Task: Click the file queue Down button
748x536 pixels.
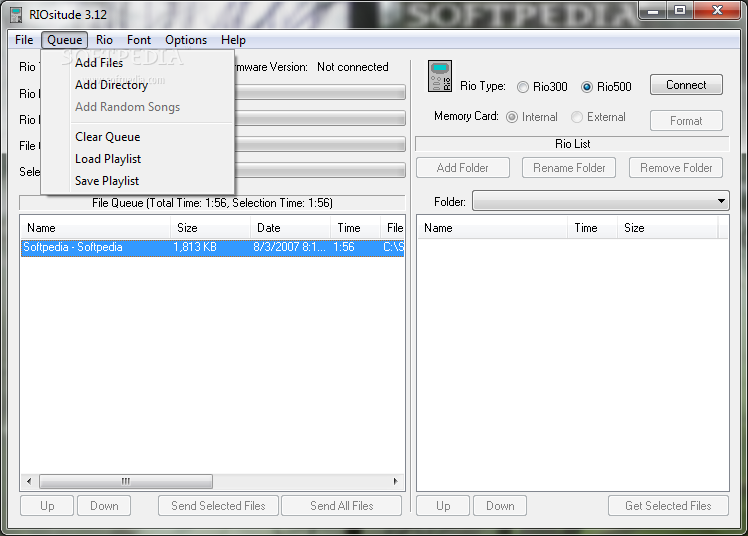Action: click(x=104, y=505)
